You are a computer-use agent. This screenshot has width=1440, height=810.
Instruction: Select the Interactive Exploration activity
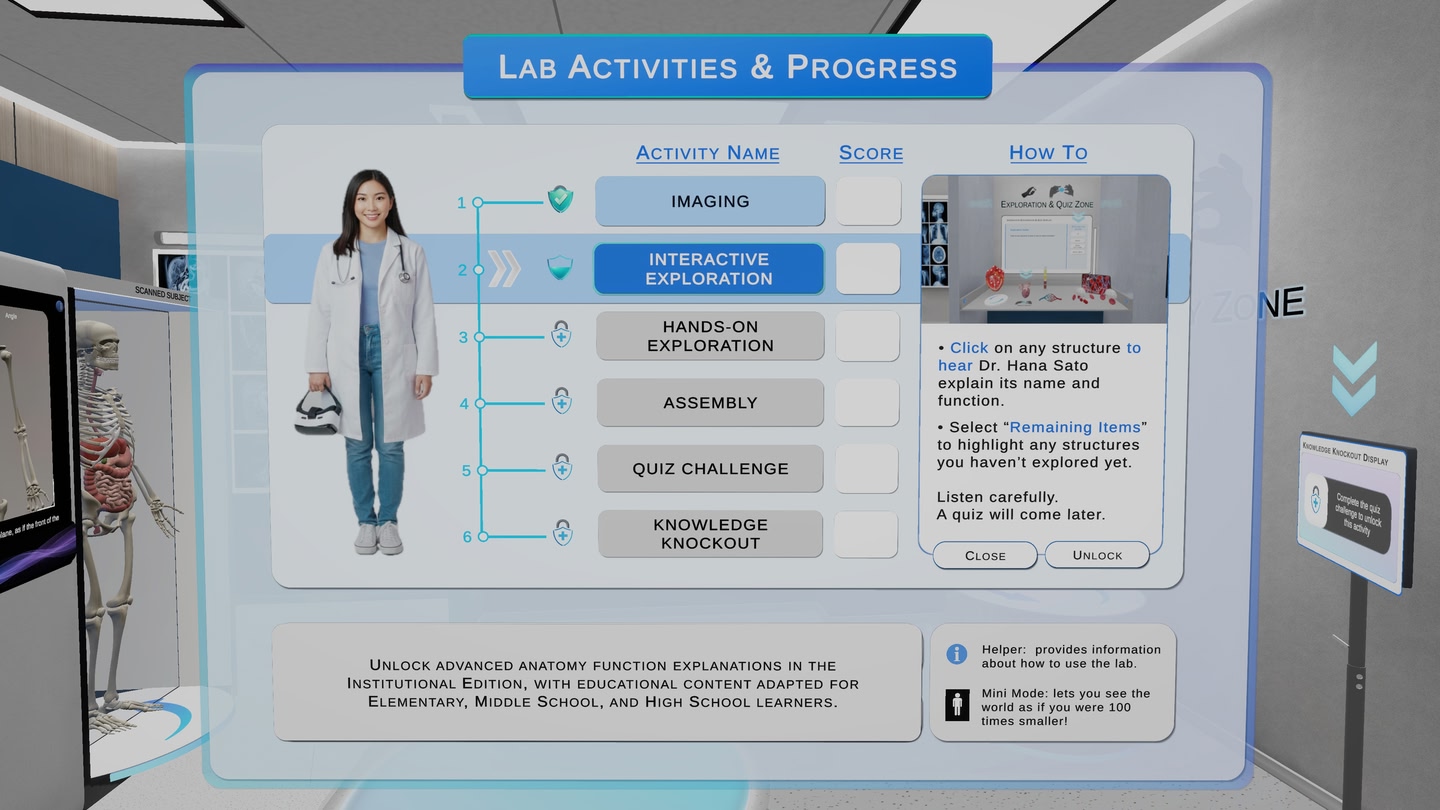click(x=709, y=269)
